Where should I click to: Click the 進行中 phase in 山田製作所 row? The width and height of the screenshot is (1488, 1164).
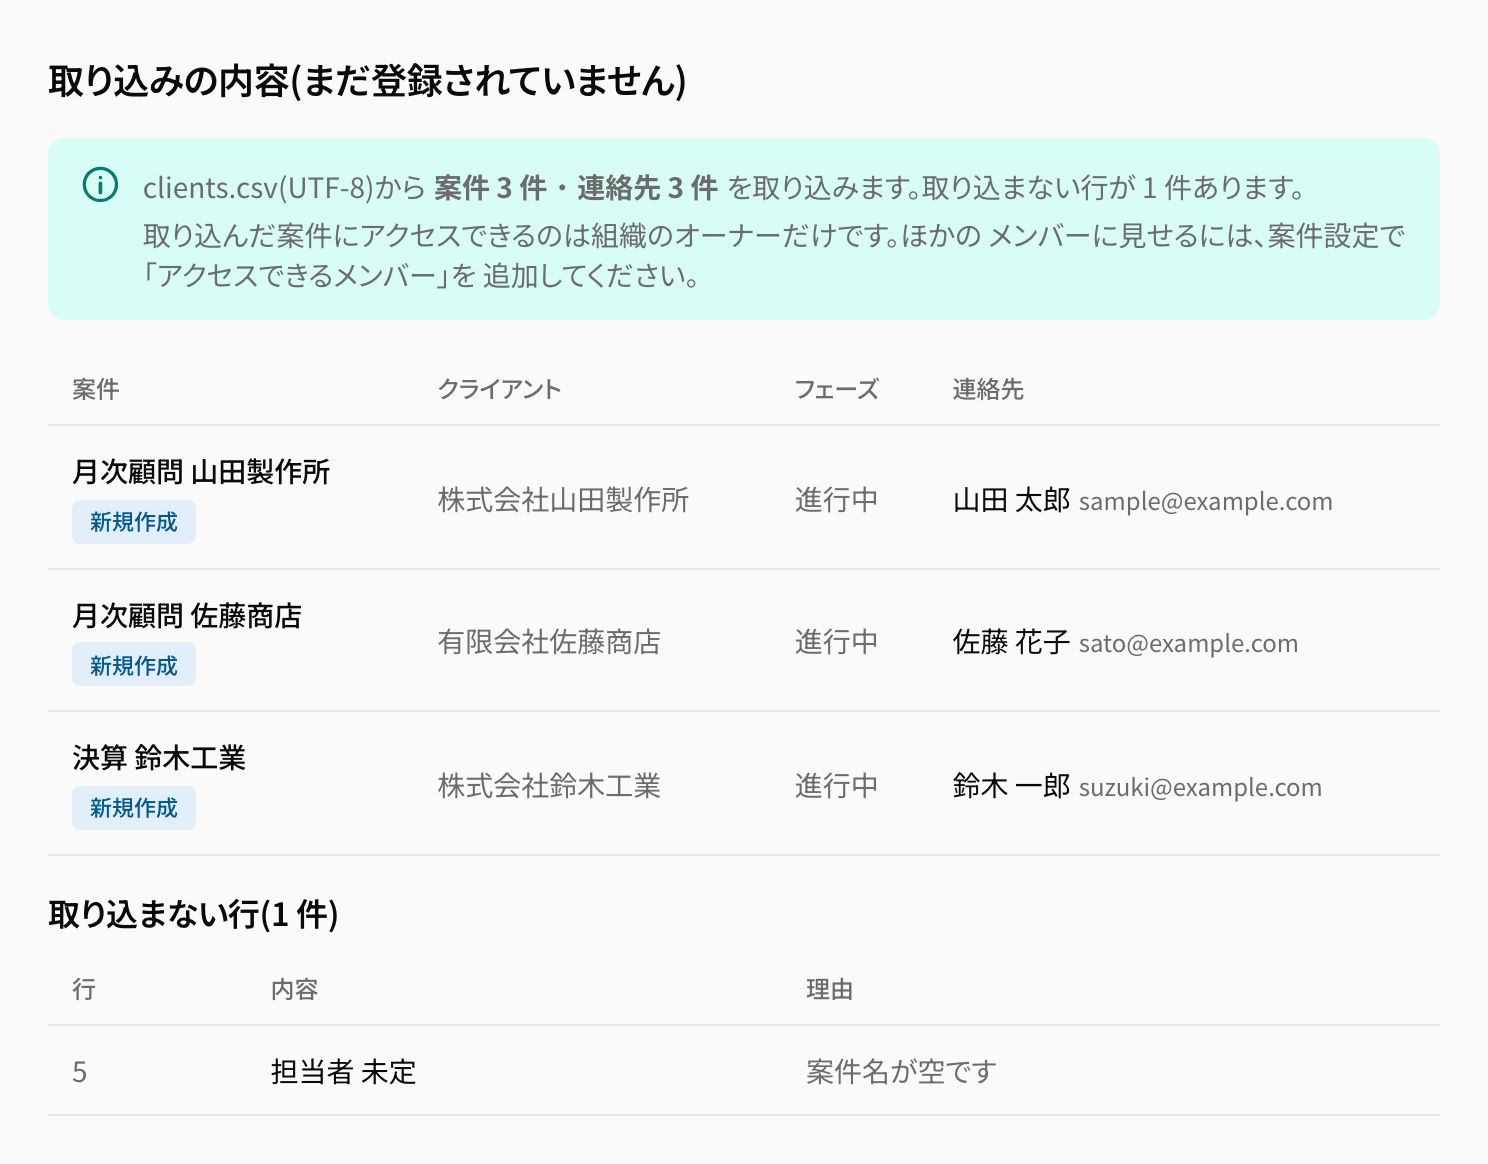tap(836, 500)
